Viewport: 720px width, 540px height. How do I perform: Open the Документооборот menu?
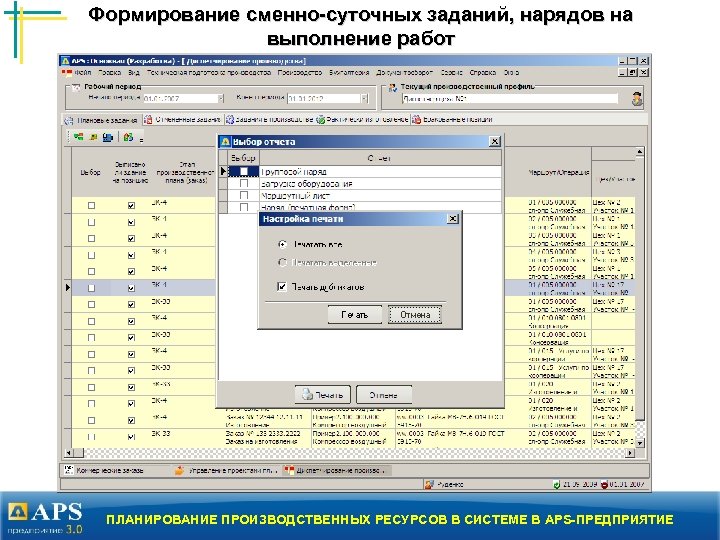(405, 73)
